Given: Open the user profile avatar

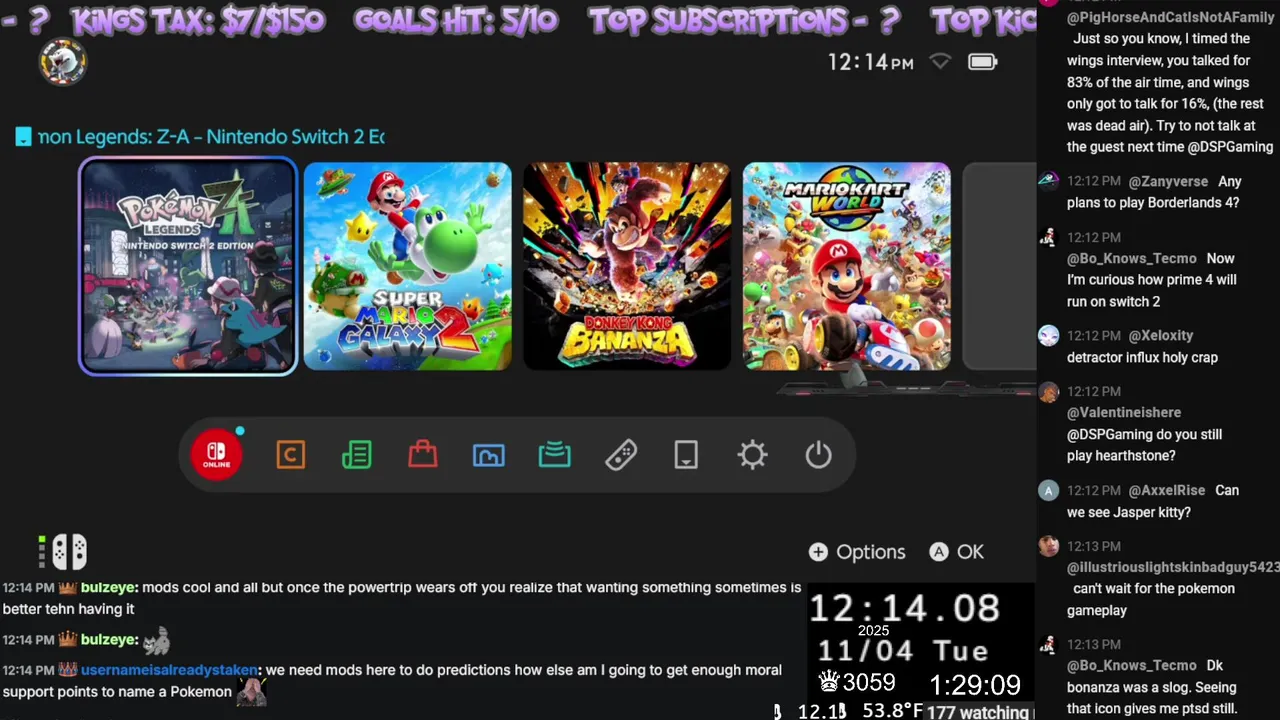Looking at the screenshot, I should pyautogui.click(x=63, y=62).
